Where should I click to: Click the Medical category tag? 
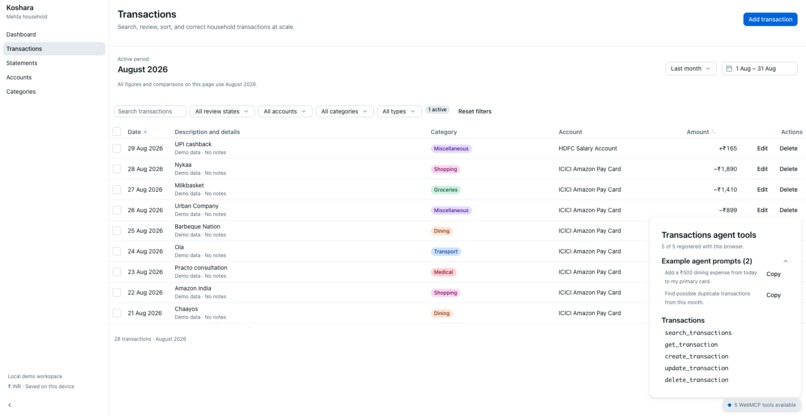point(443,272)
